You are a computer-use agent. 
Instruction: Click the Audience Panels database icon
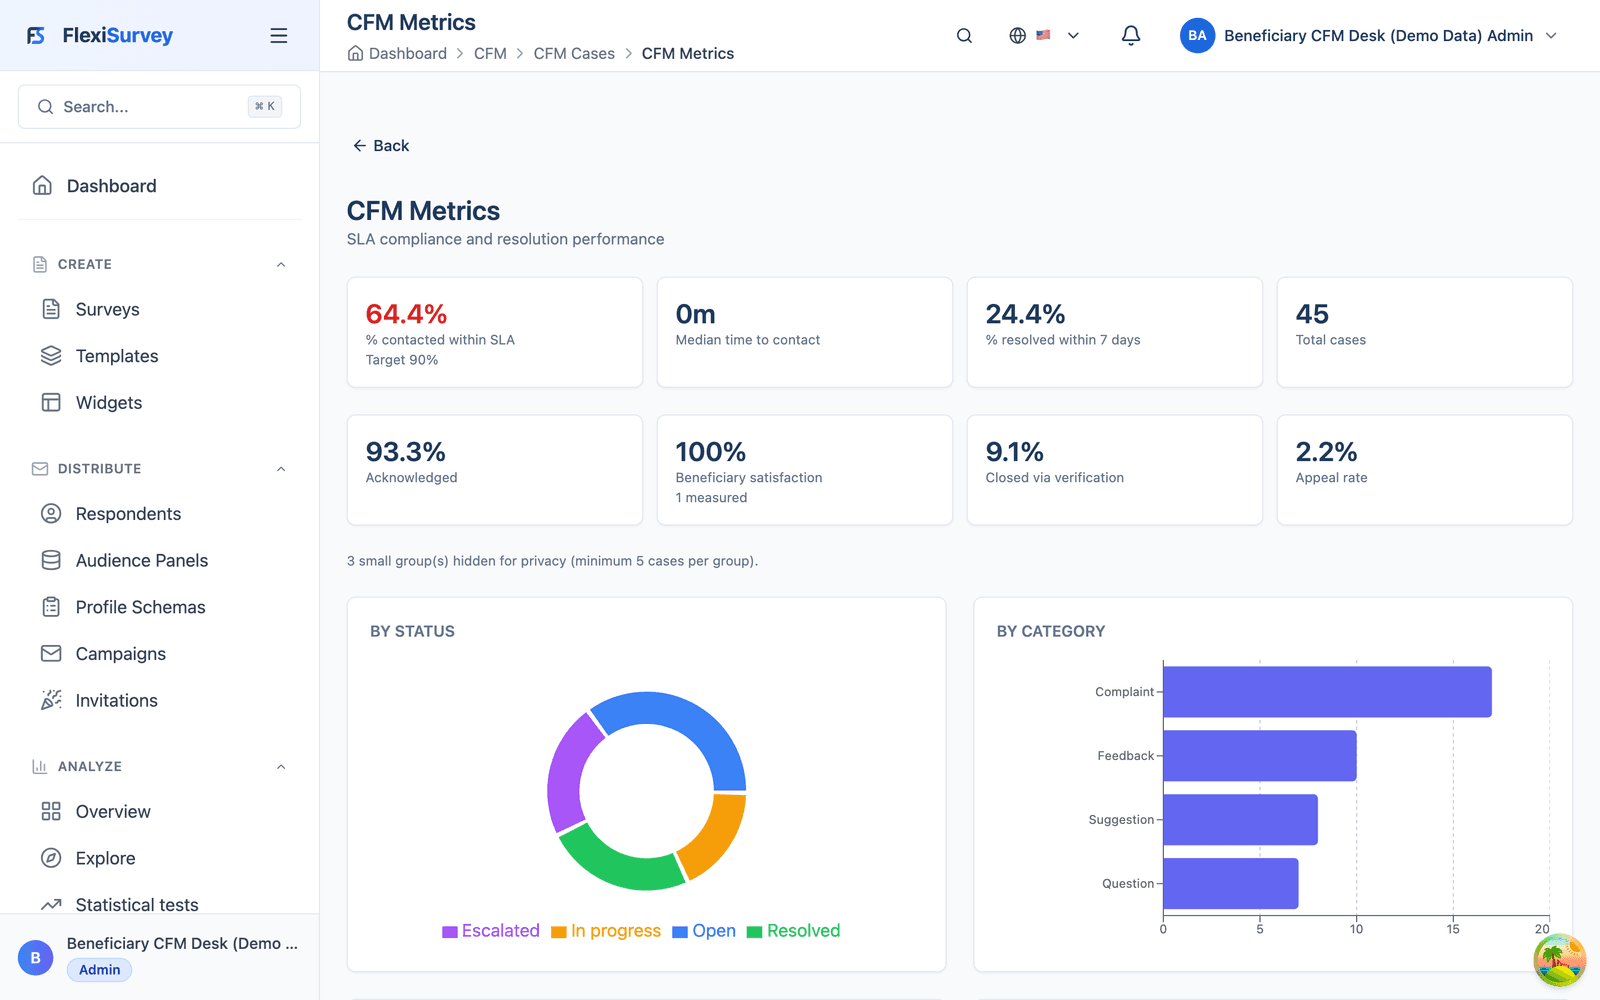click(51, 560)
